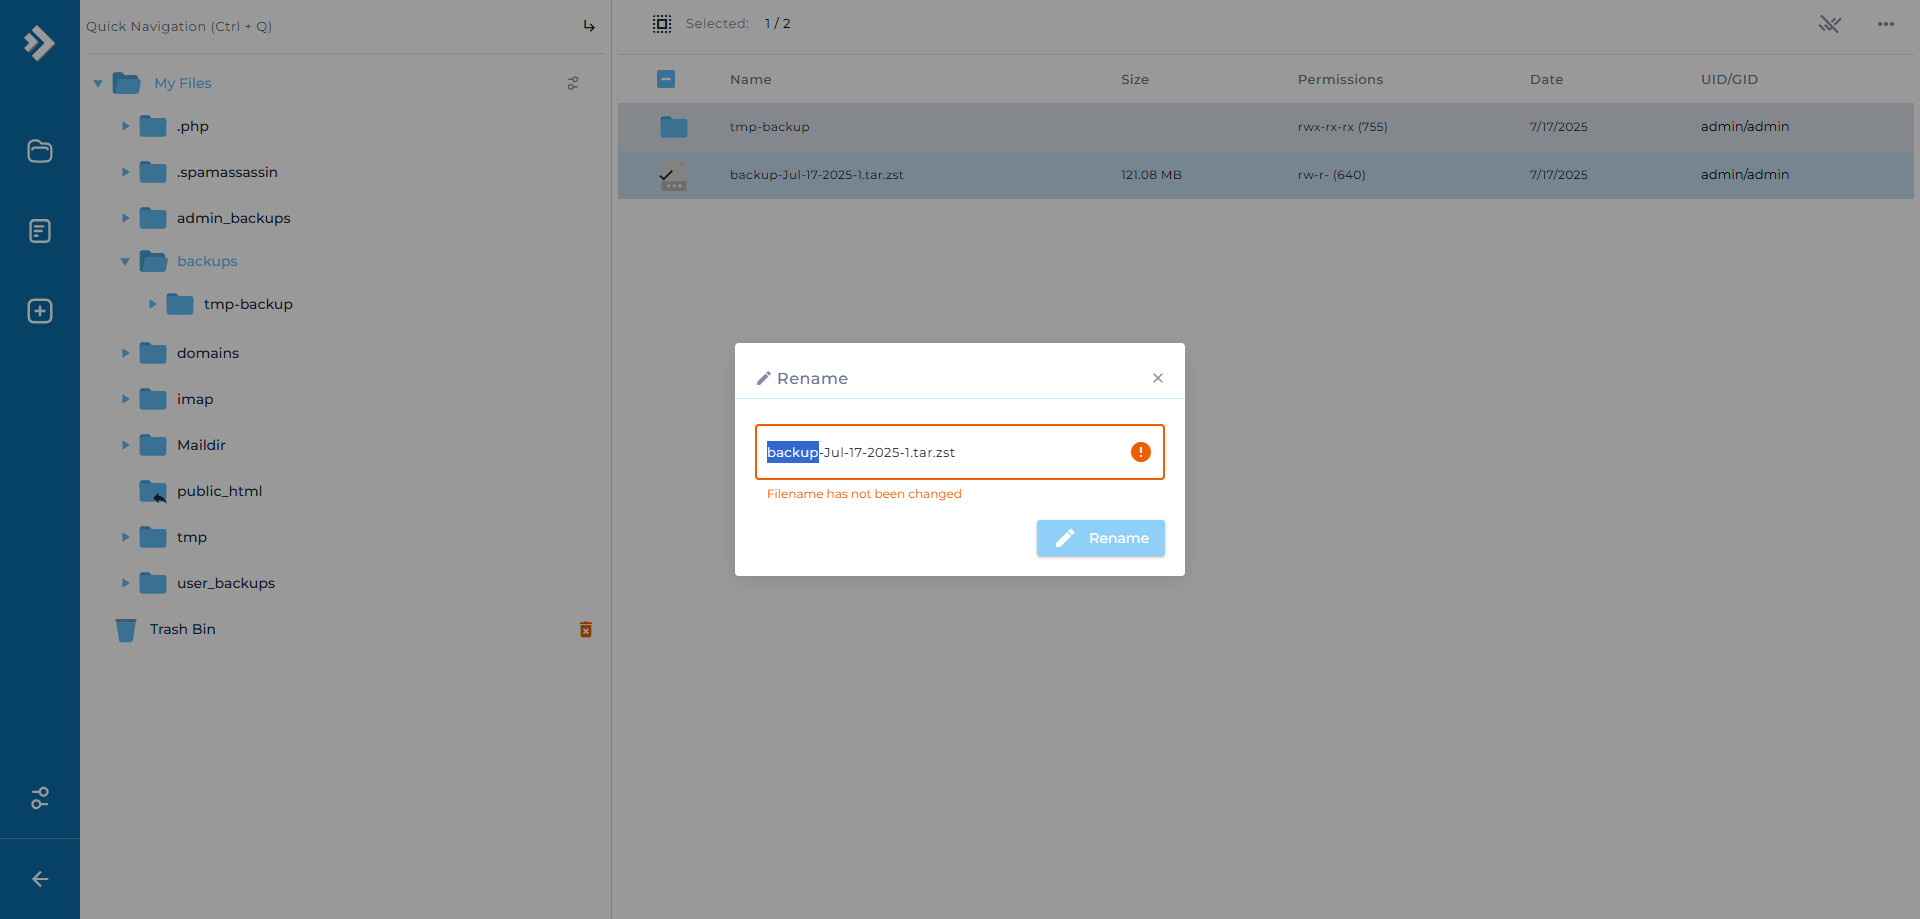Toggle the select-all checkbox in the file list header
Screen dimensions: 1920x919
tap(666, 79)
